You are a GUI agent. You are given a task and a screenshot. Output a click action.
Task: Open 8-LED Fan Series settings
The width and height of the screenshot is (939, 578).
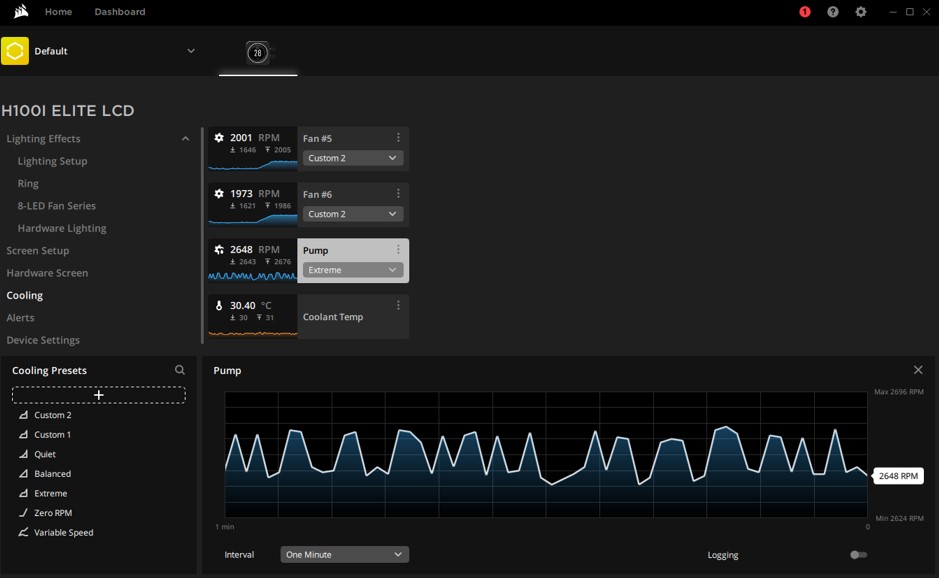click(x=56, y=205)
